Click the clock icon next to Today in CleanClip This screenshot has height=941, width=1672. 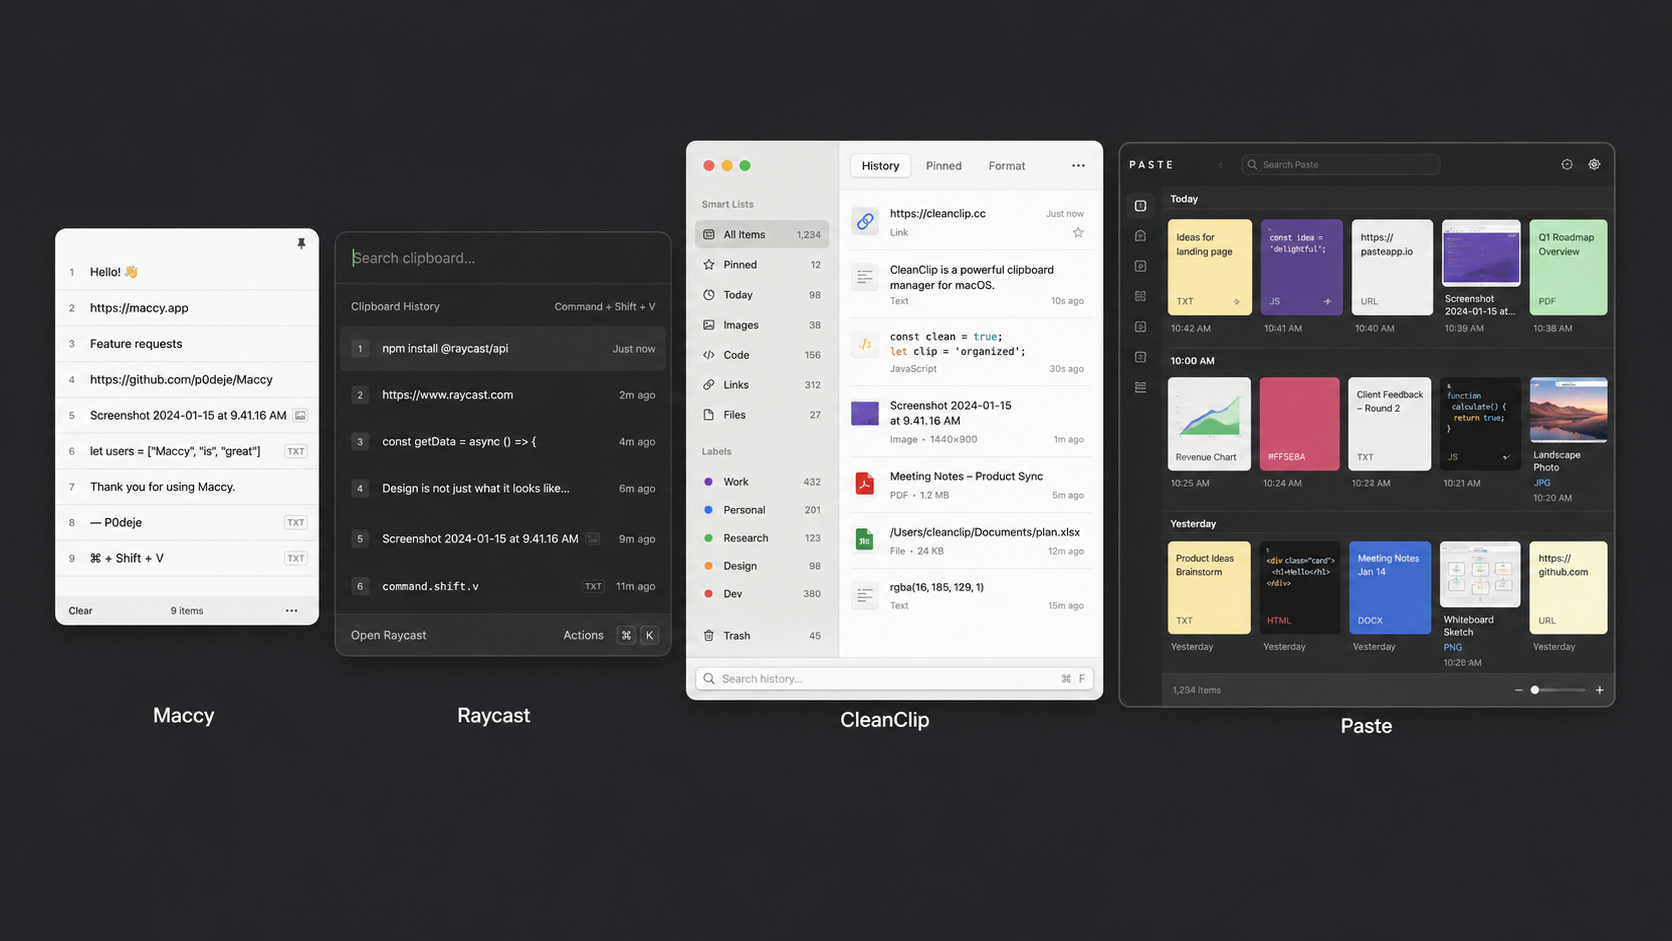point(709,295)
